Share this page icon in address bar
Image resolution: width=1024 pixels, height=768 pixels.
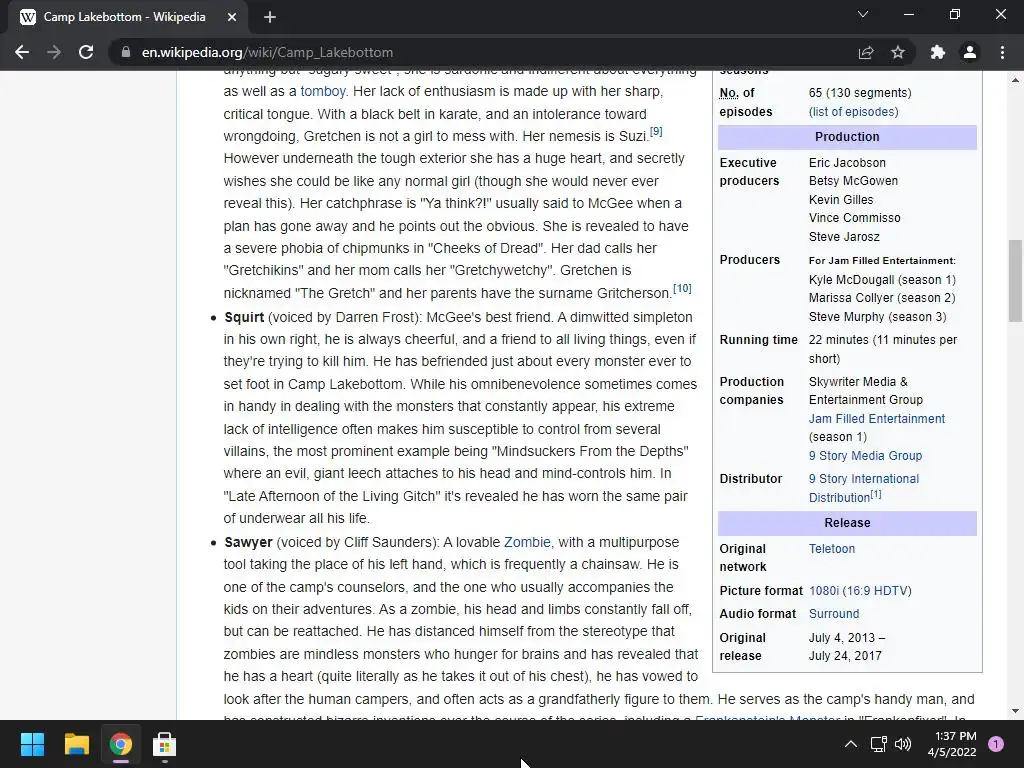(866, 52)
